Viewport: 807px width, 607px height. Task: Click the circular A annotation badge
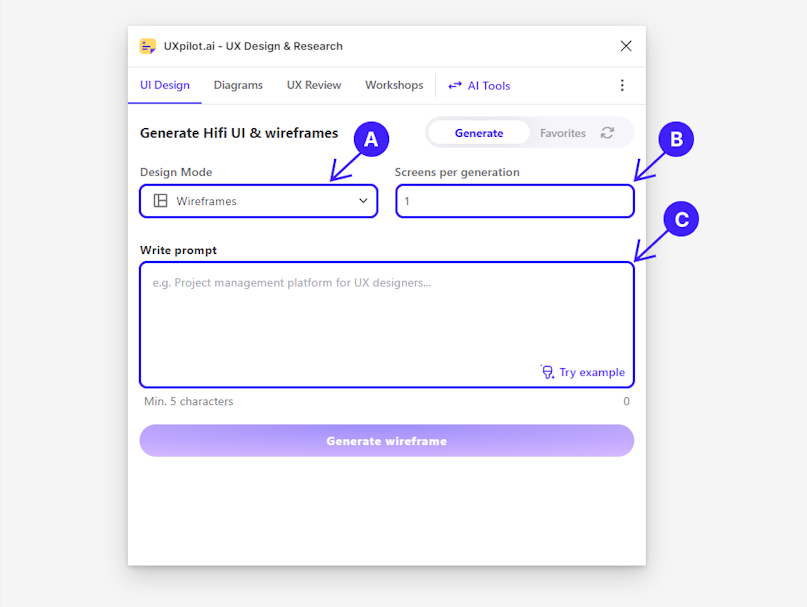pyautogui.click(x=370, y=139)
